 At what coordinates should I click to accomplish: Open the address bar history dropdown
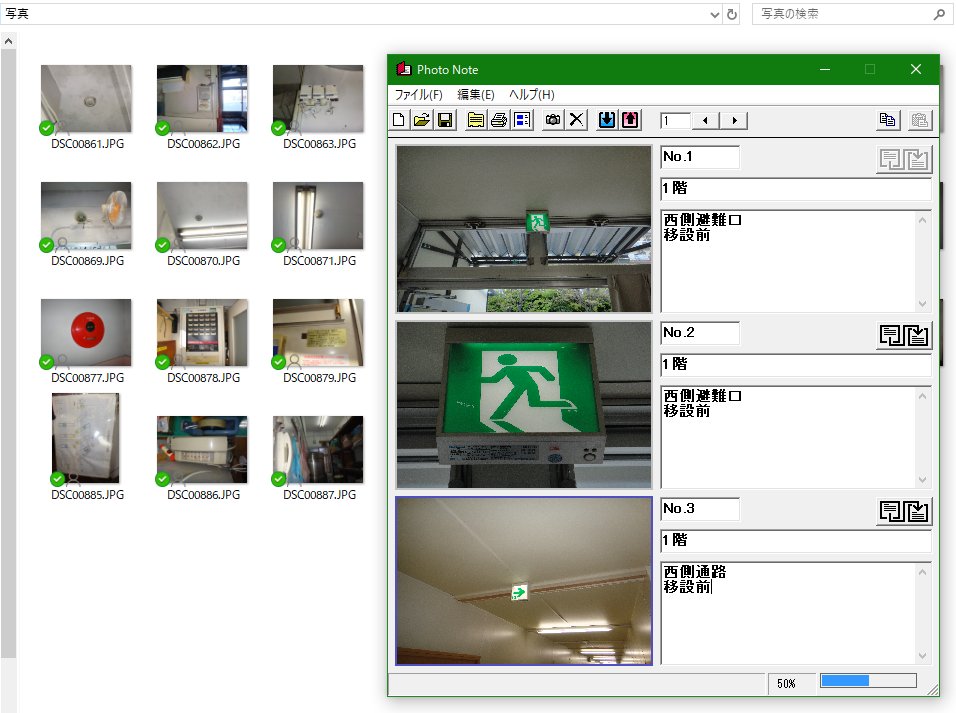point(714,15)
